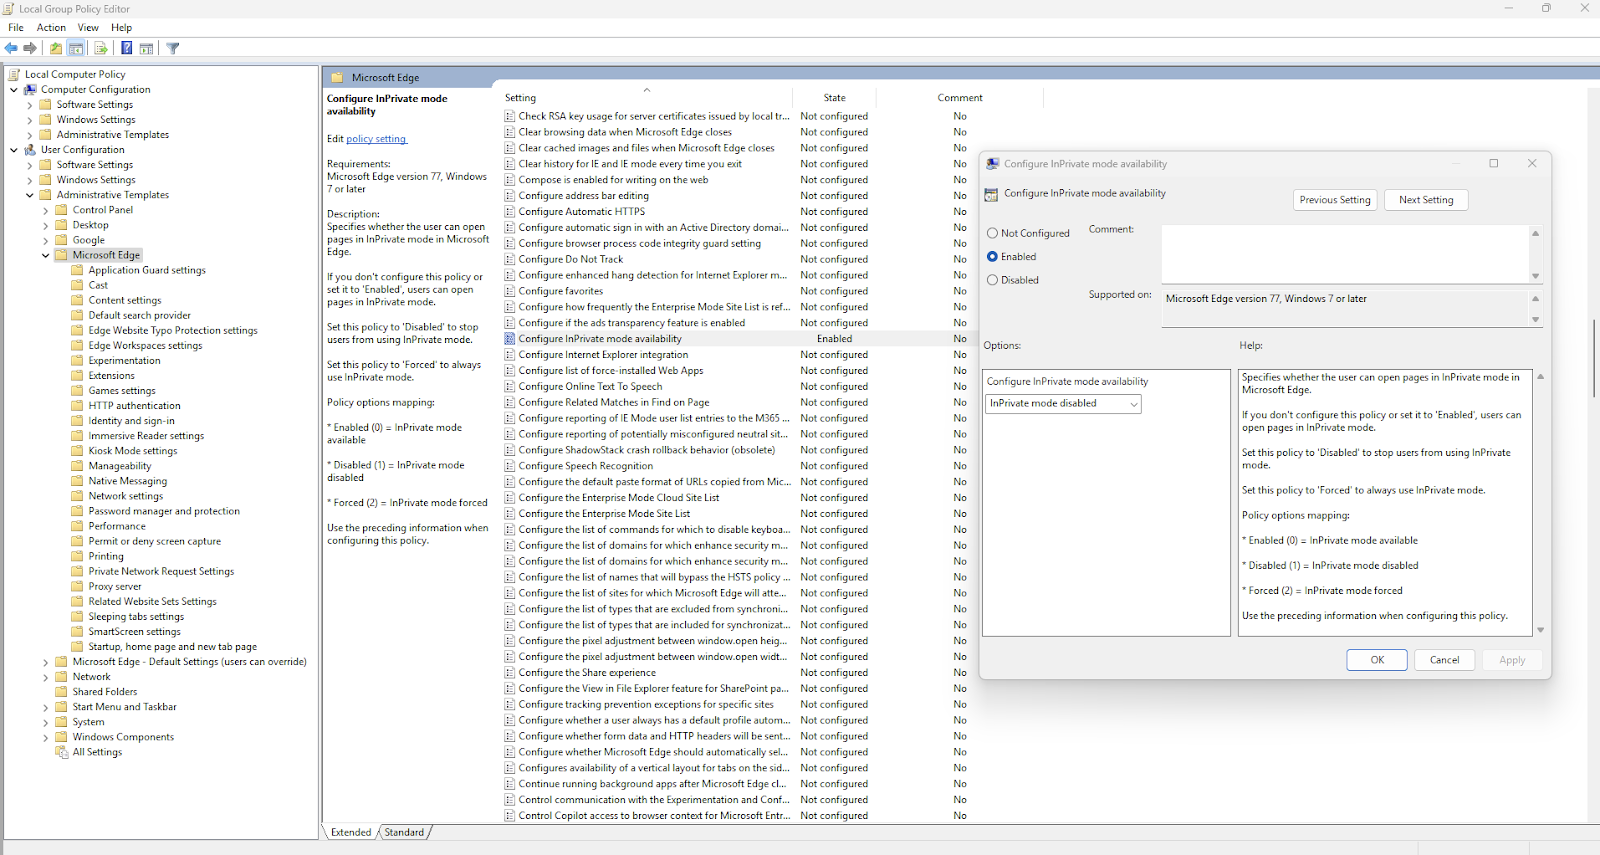1600x855 pixels.
Task: Expand the Start Menu and Taskbar node
Action: (x=46, y=707)
